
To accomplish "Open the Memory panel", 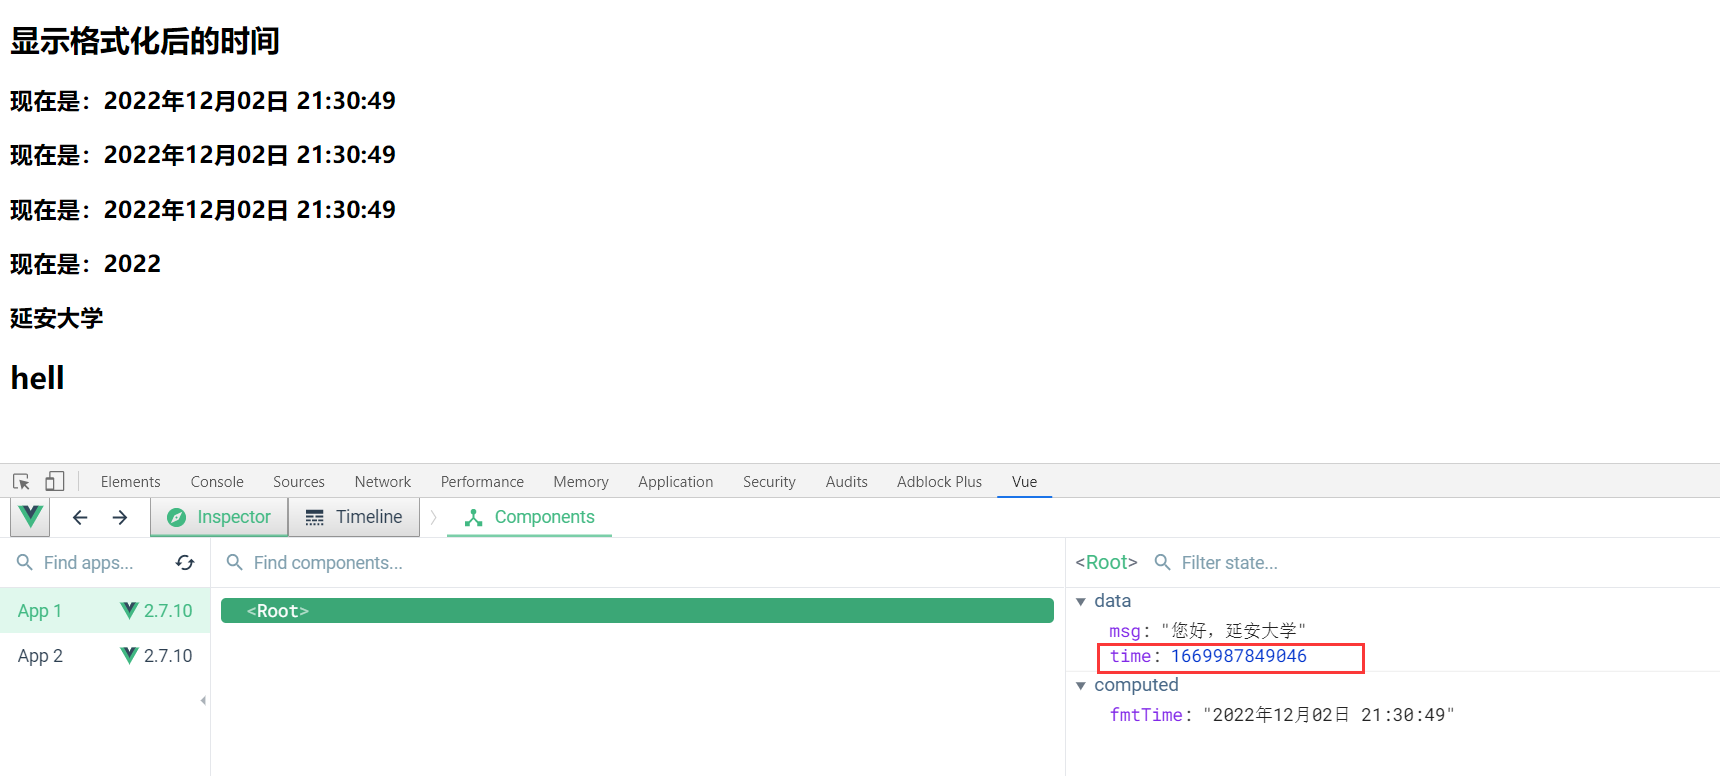I will point(581,481).
